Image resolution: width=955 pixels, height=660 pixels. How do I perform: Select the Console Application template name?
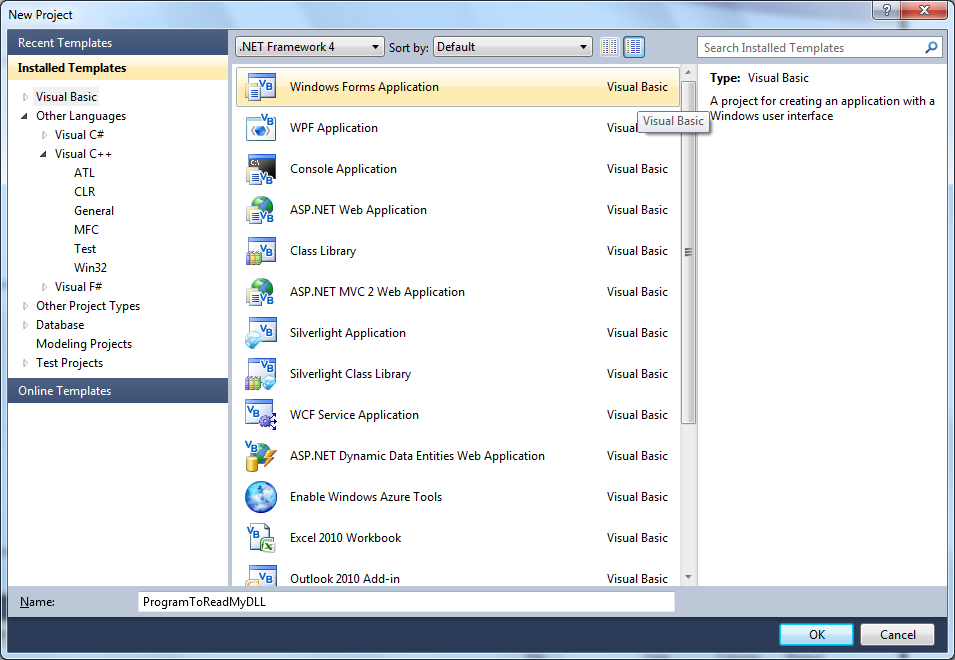344,169
